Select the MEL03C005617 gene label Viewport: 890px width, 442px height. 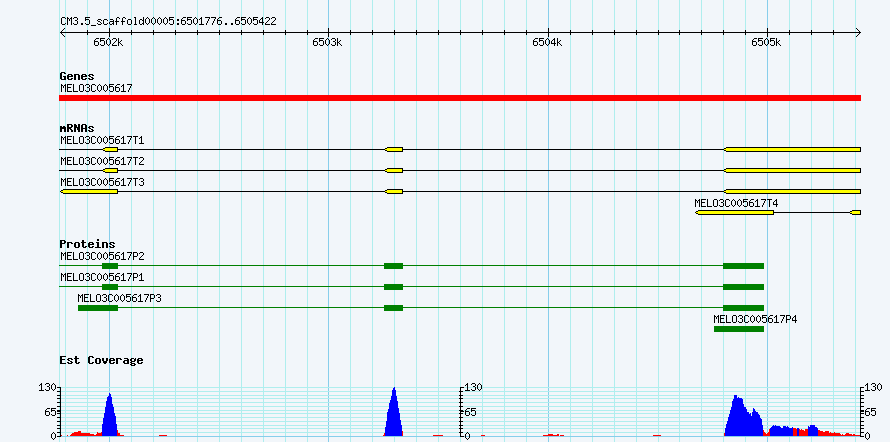click(x=96, y=88)
